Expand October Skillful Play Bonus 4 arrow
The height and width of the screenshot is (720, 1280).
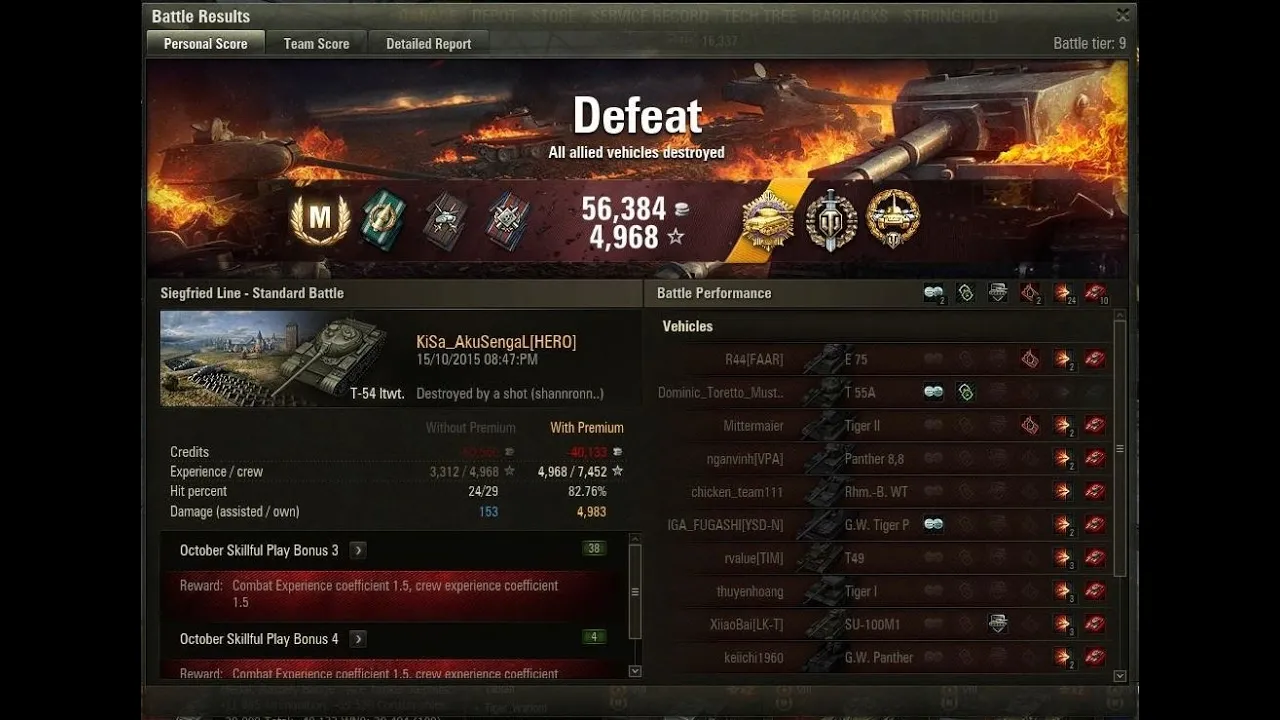(358, 639)
